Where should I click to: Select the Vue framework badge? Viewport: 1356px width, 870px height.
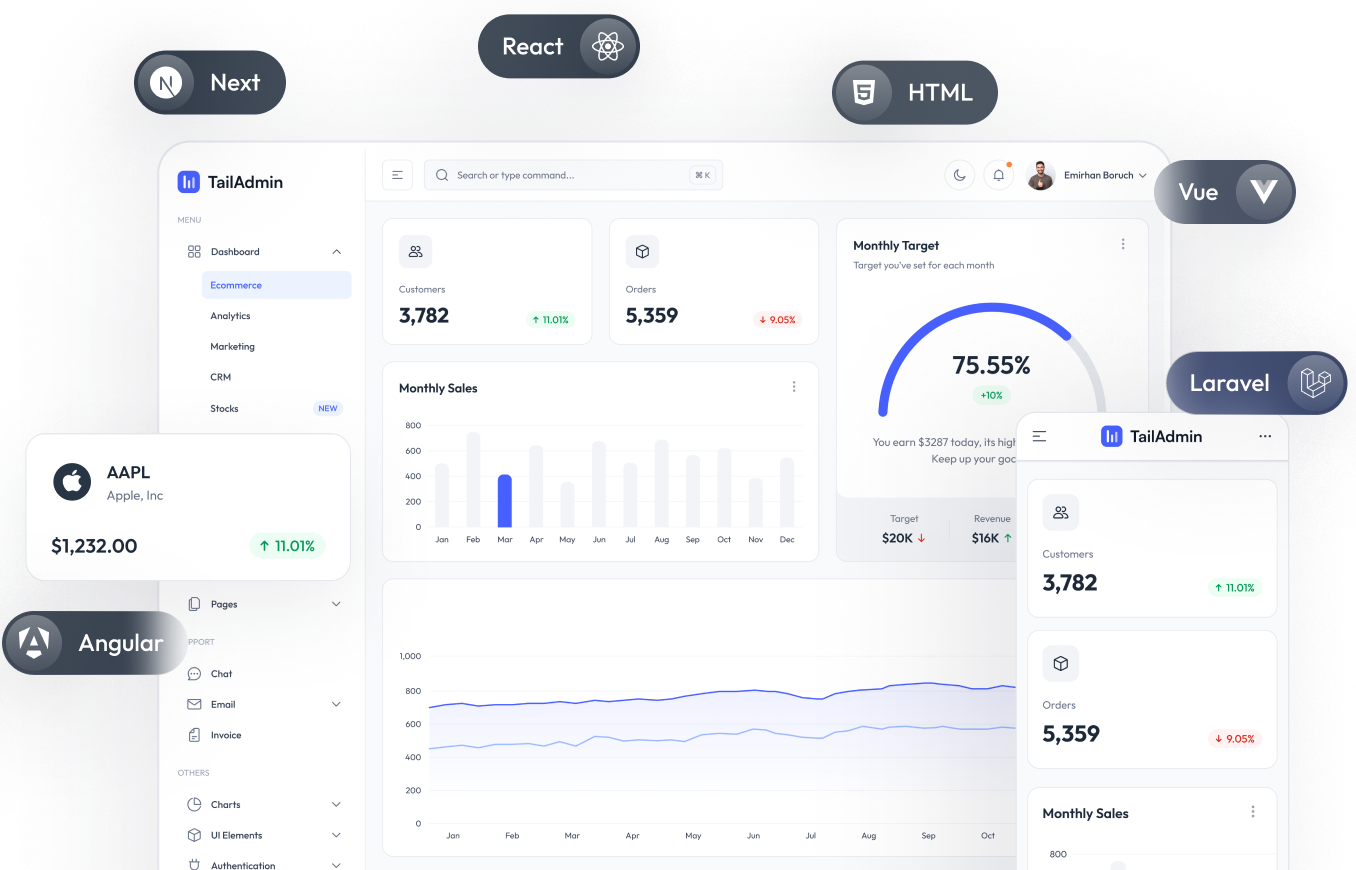(1224, 192)
